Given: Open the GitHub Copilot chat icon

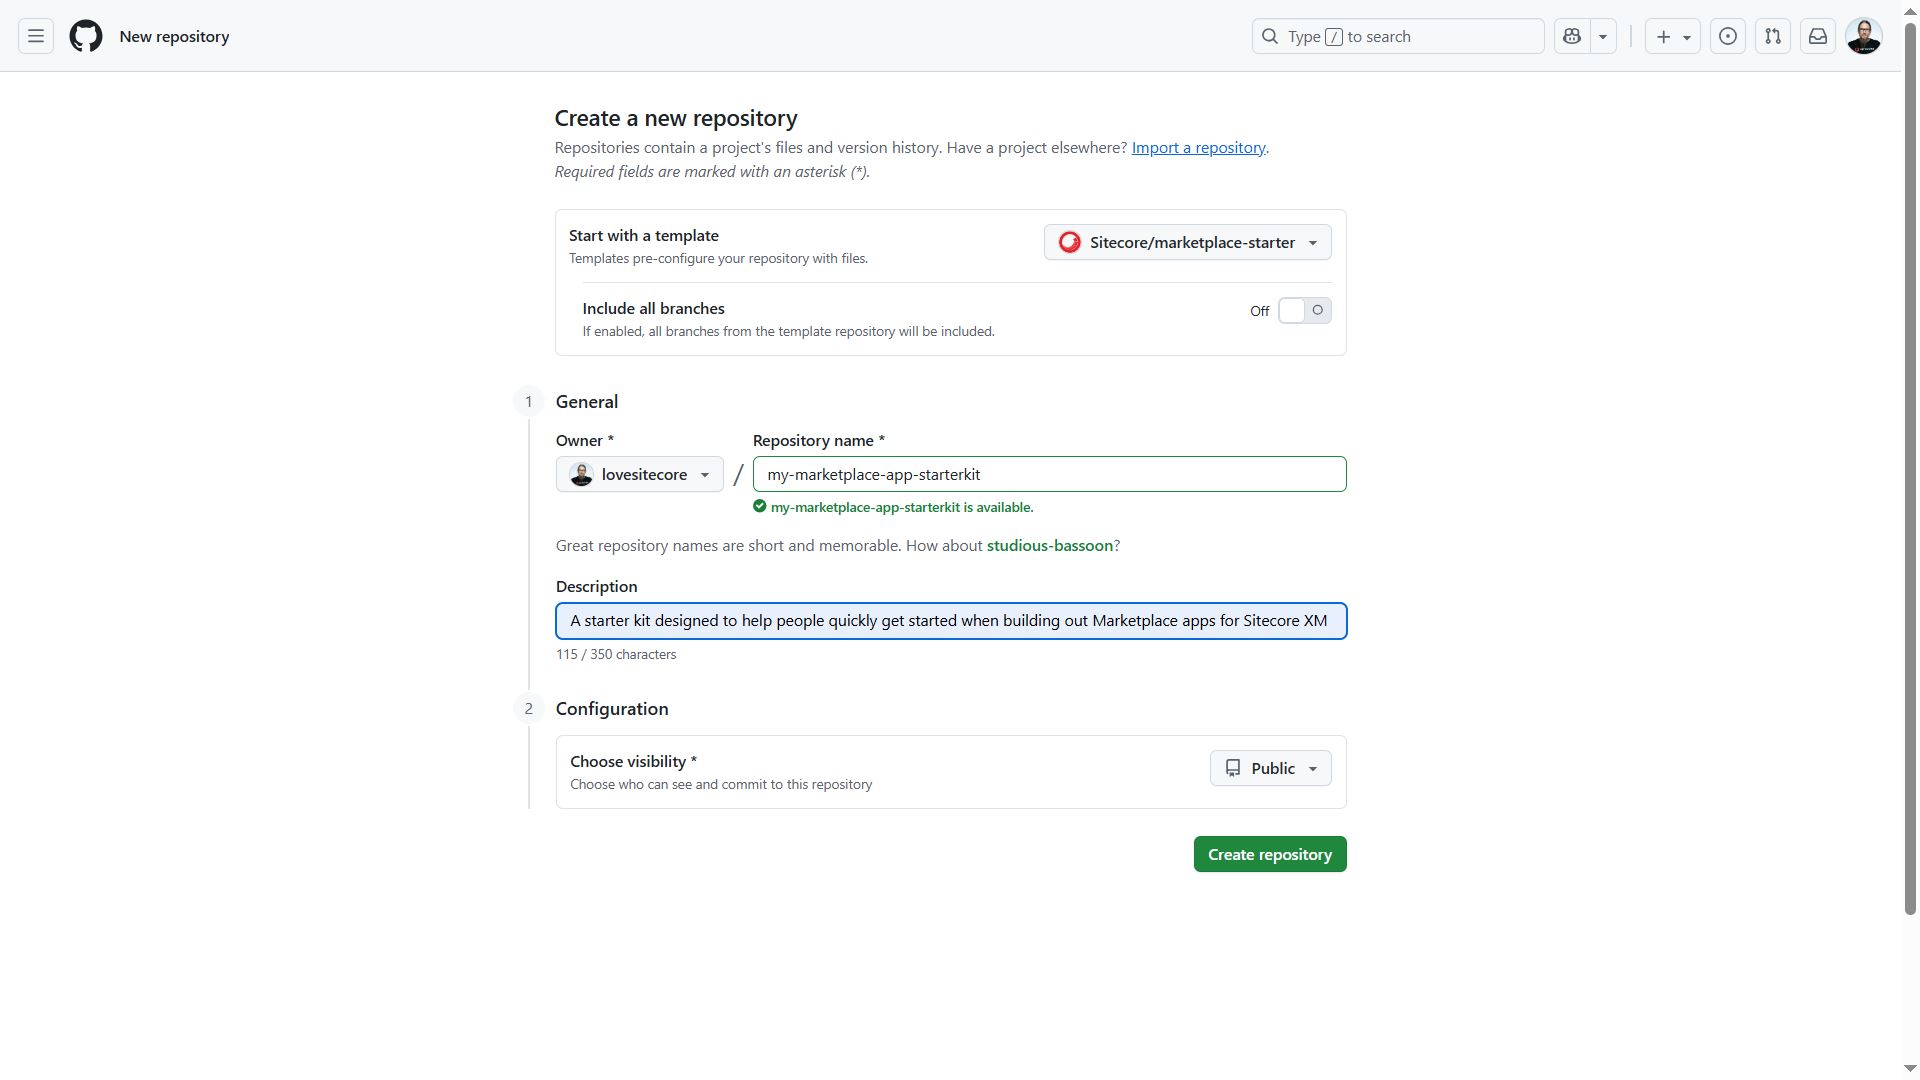Looking at the screenshot, I should [x=1571, y=36].
